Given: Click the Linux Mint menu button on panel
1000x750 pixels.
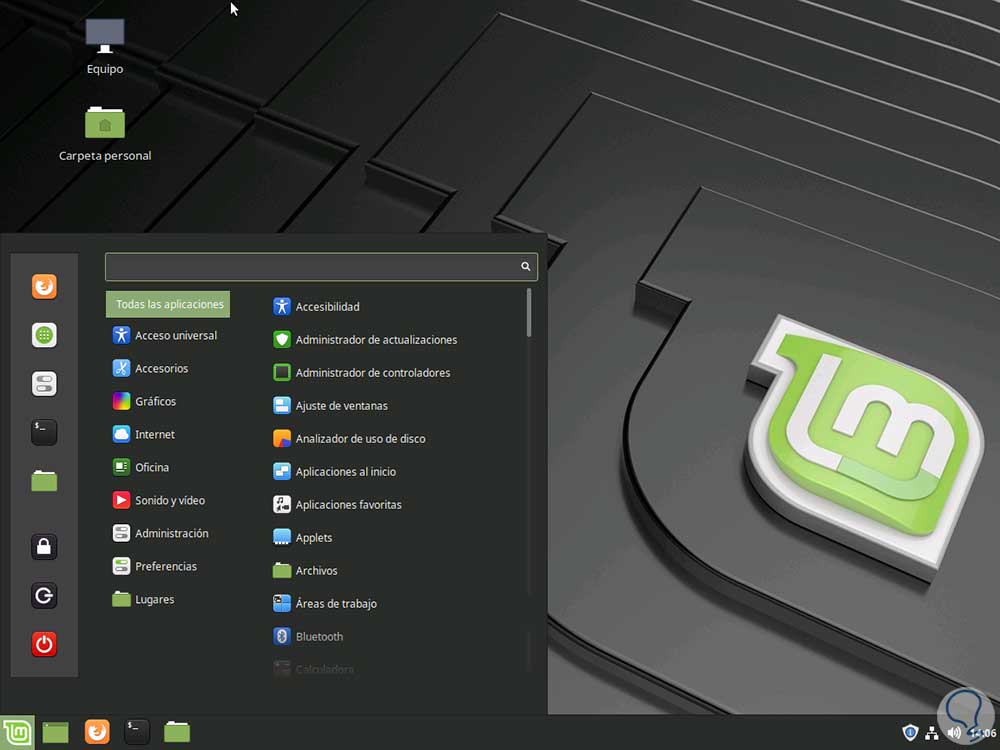Looking at the screenshot, I should point(17,732).
